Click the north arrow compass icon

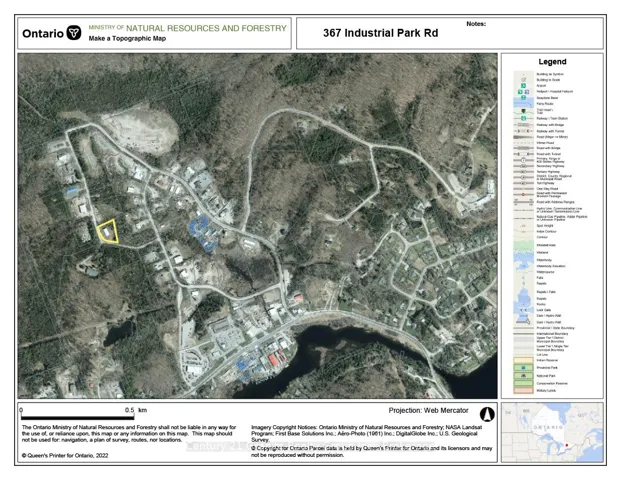(x=488, y=412)
